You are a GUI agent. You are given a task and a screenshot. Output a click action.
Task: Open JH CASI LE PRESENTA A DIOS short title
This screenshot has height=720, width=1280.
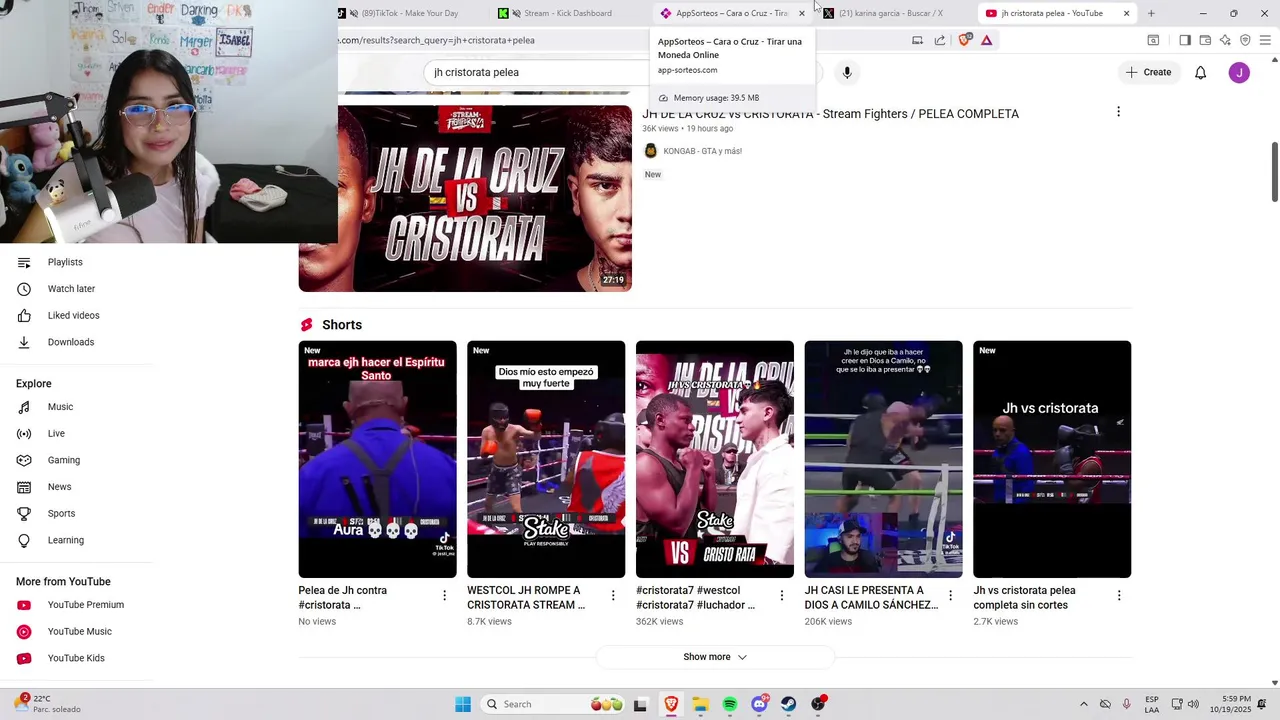click(x=871, y=598)
